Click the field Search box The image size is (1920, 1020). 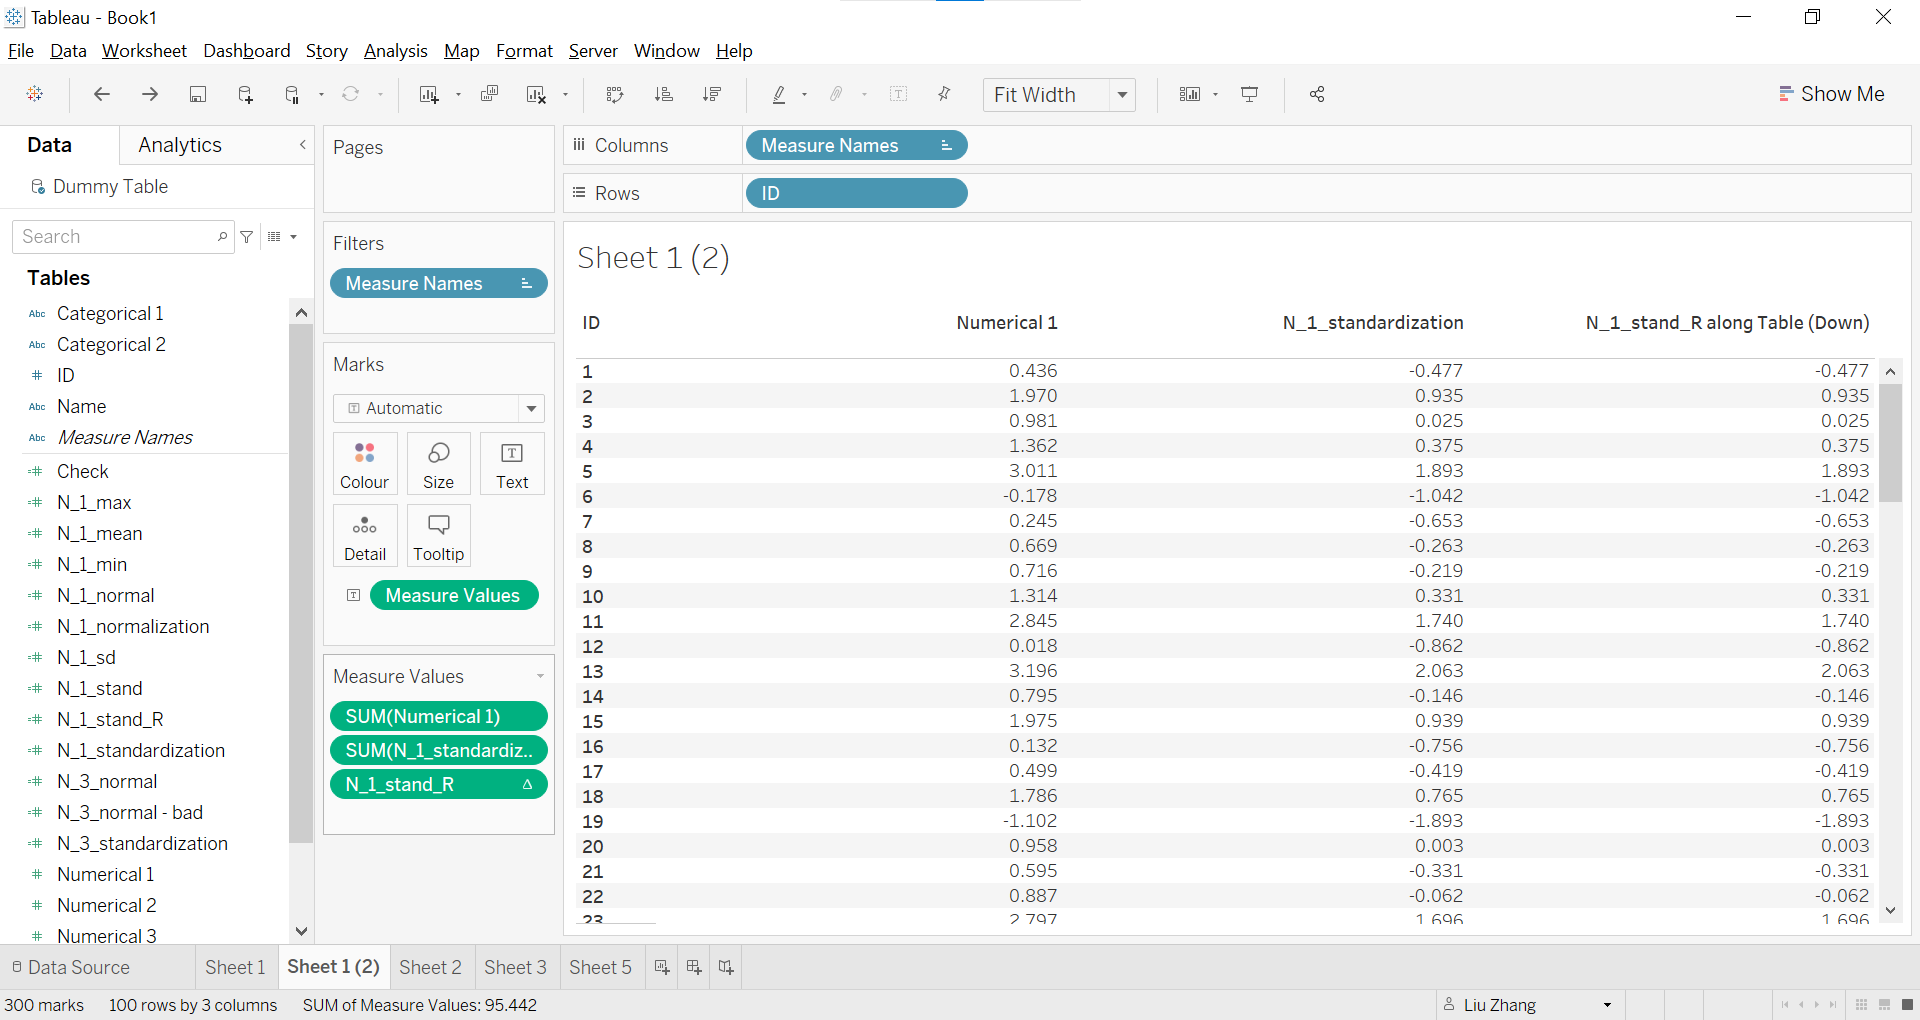tap(115, 237)
